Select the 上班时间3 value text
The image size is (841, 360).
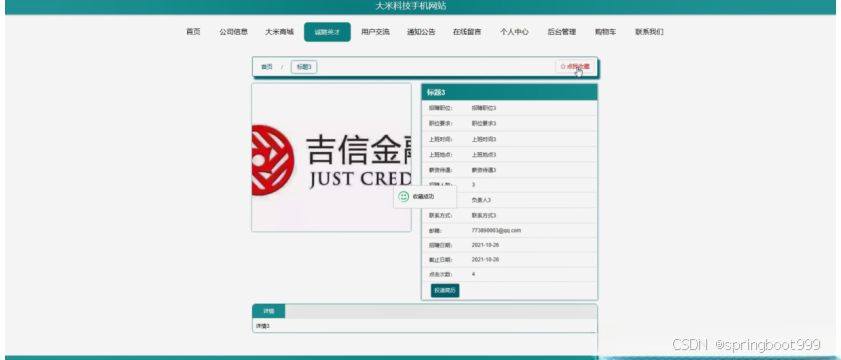pos(484,139)
